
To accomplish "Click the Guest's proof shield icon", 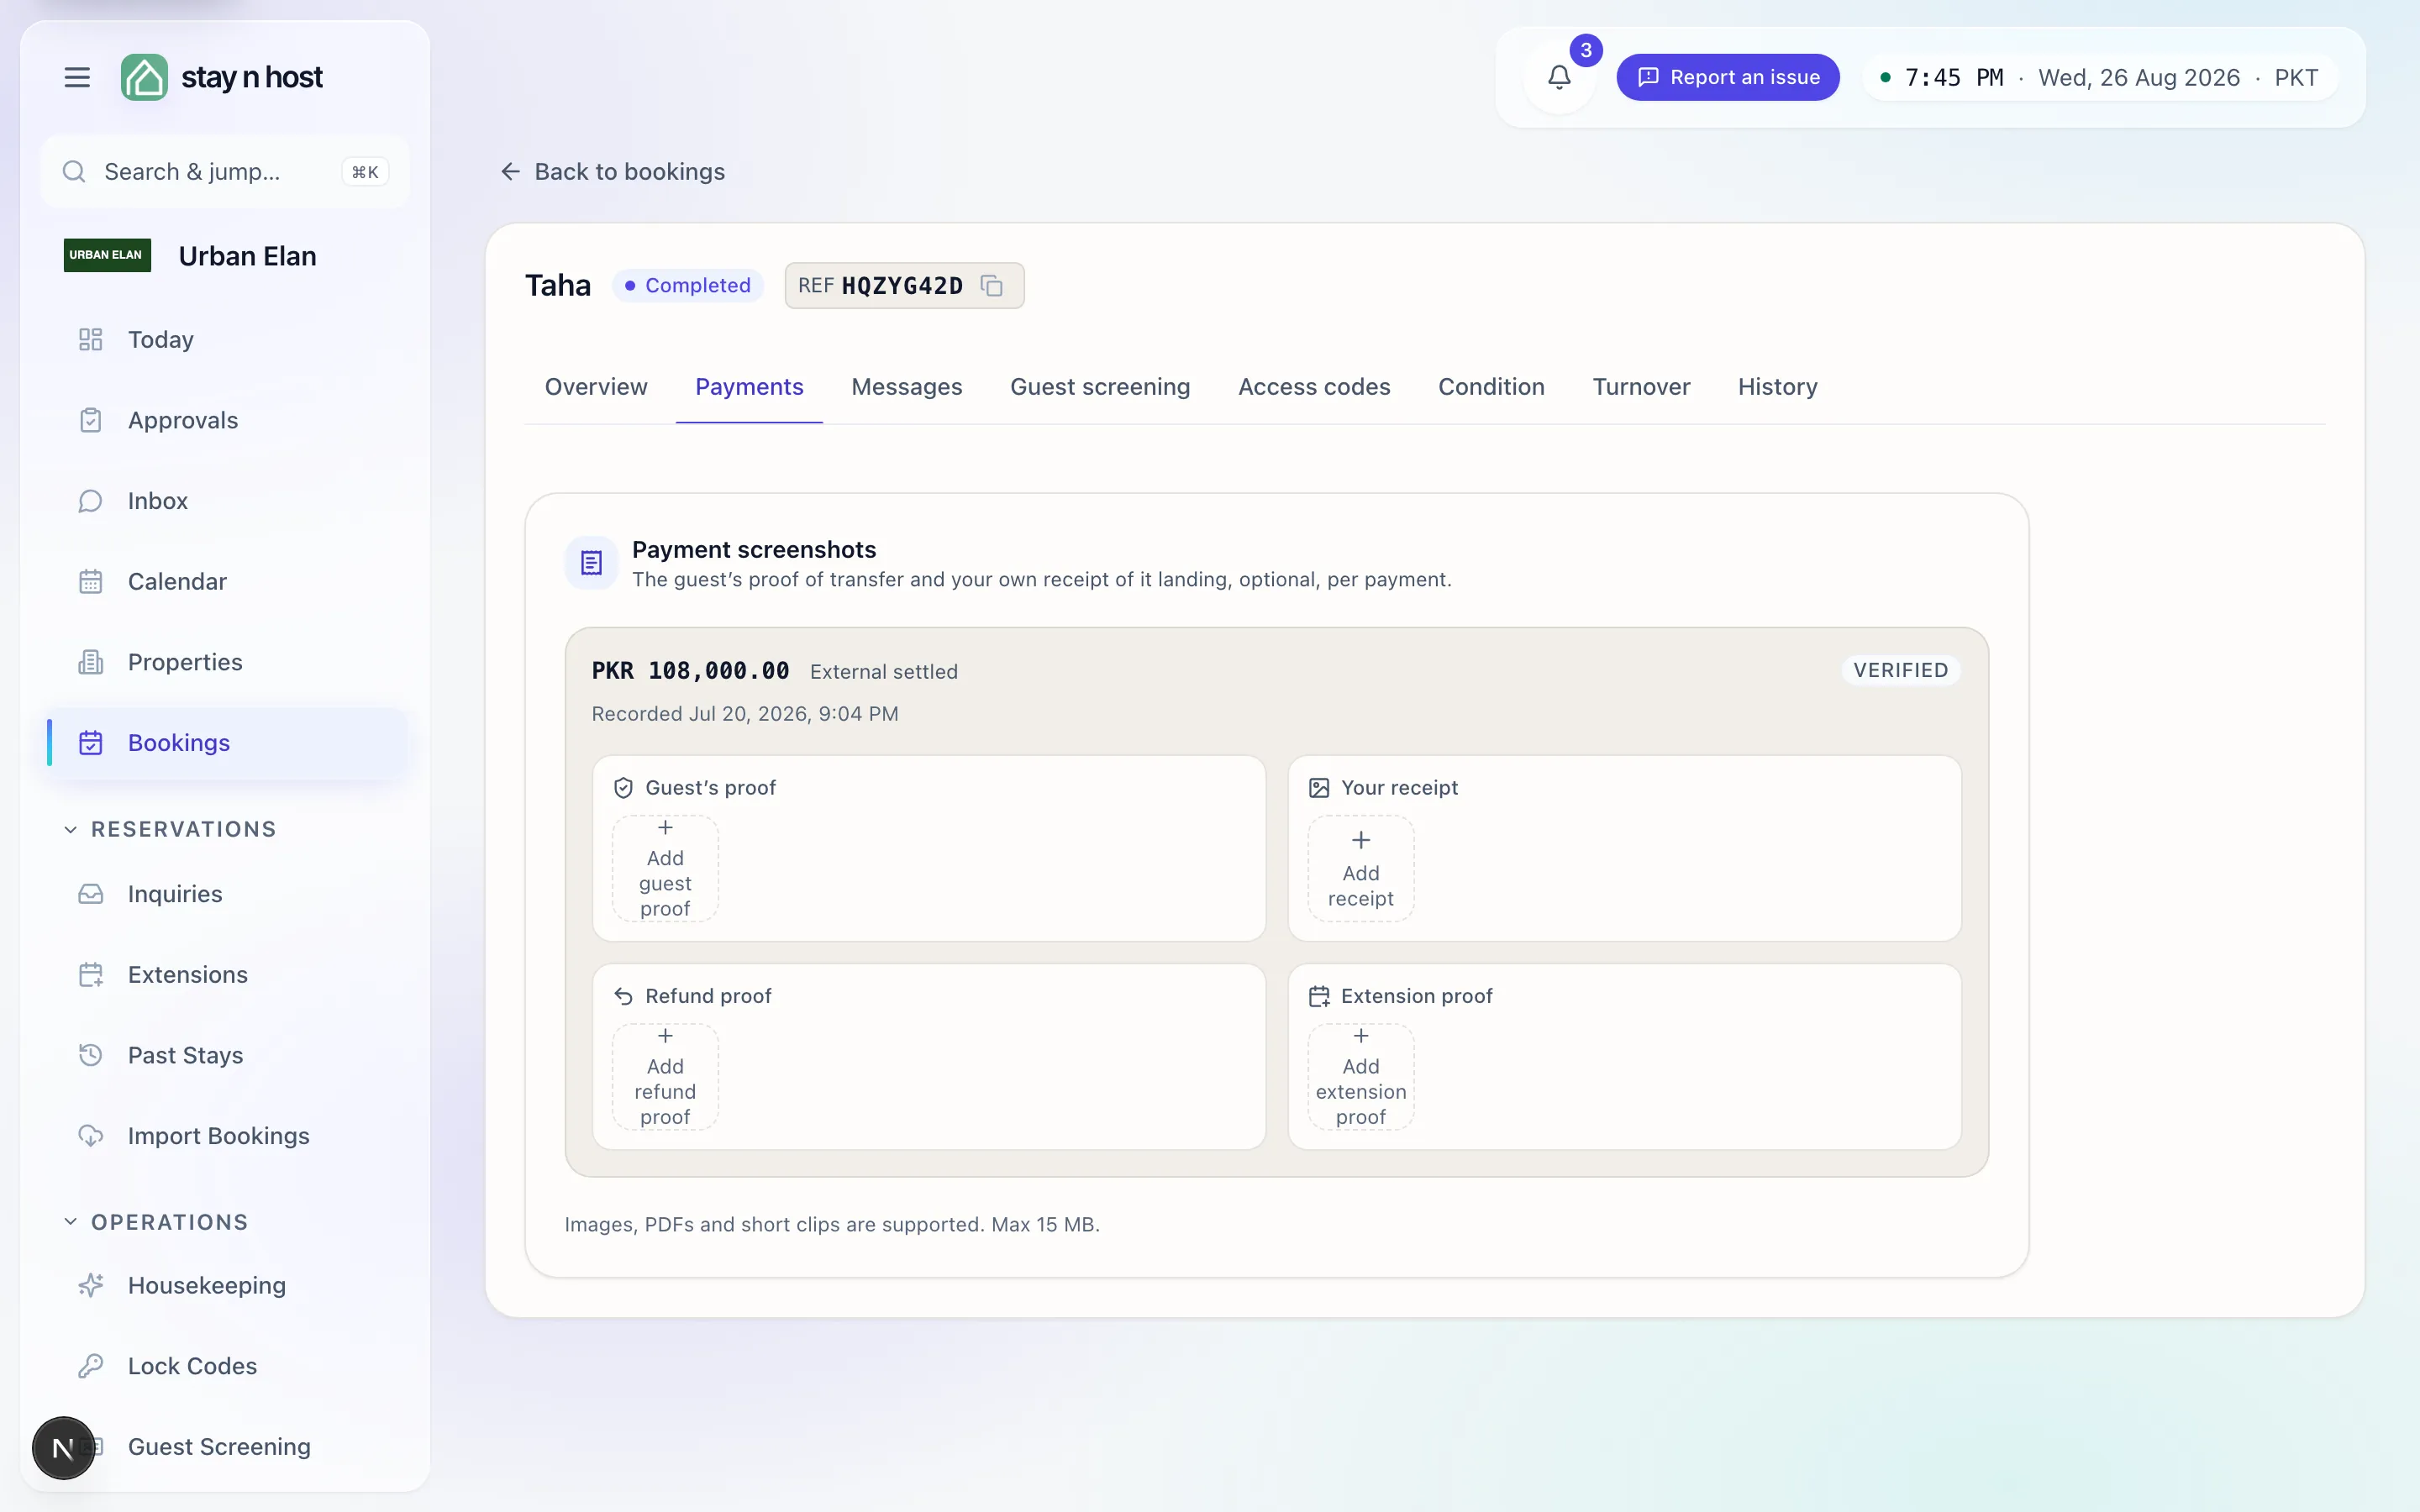I will click(623, 788).
